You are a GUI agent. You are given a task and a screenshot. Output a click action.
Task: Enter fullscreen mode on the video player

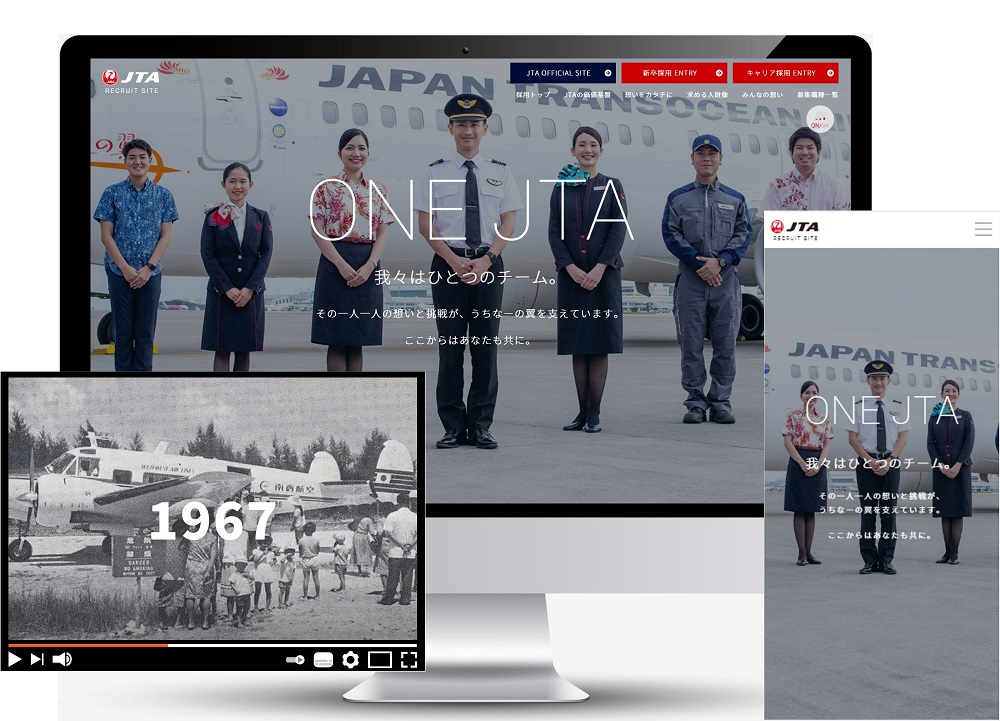click(407, 658)
